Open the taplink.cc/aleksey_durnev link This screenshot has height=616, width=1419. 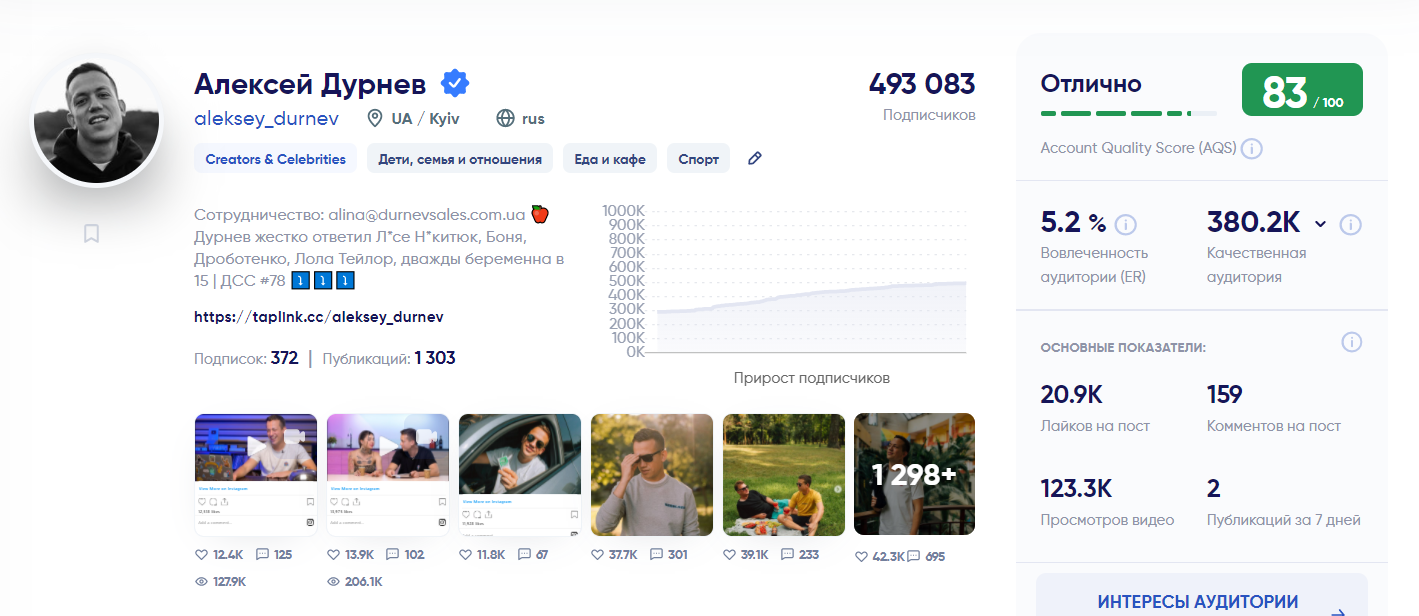coord(319,317)
